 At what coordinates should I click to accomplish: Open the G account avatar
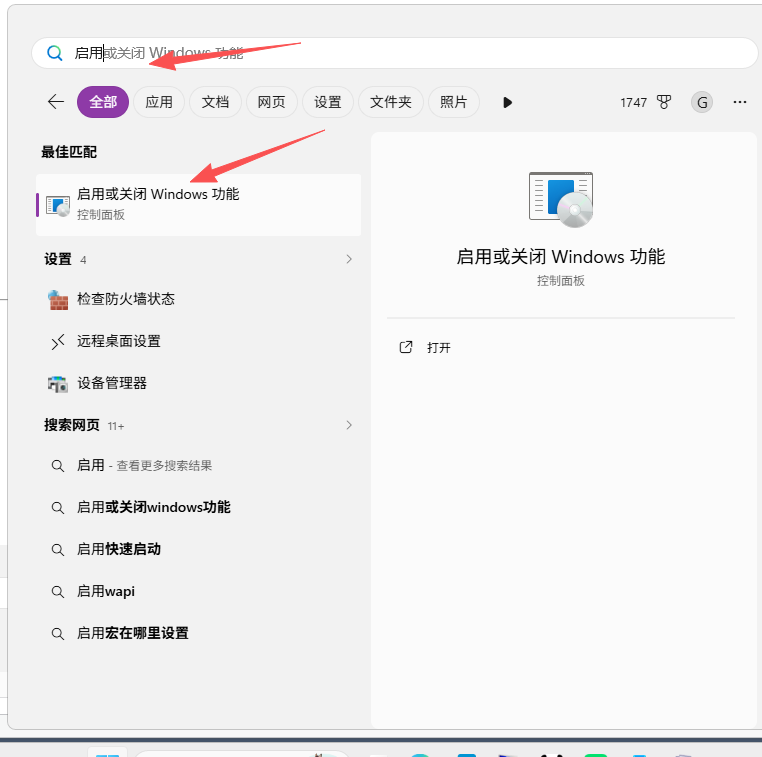(701, 103)
